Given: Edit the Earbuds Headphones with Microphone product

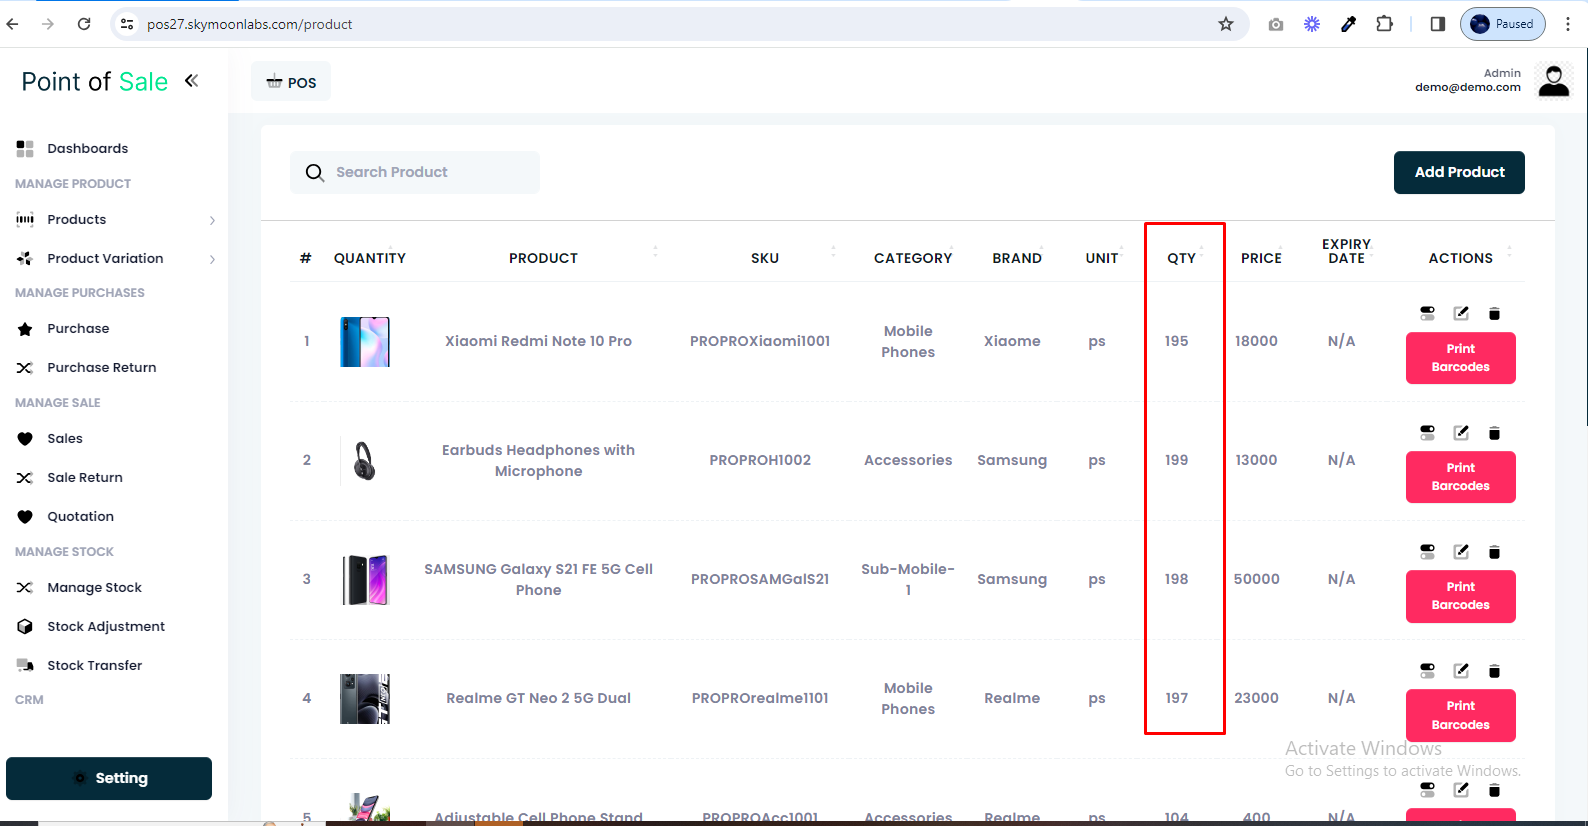Looking at the screenshot, I should (x=1461, y=432).
